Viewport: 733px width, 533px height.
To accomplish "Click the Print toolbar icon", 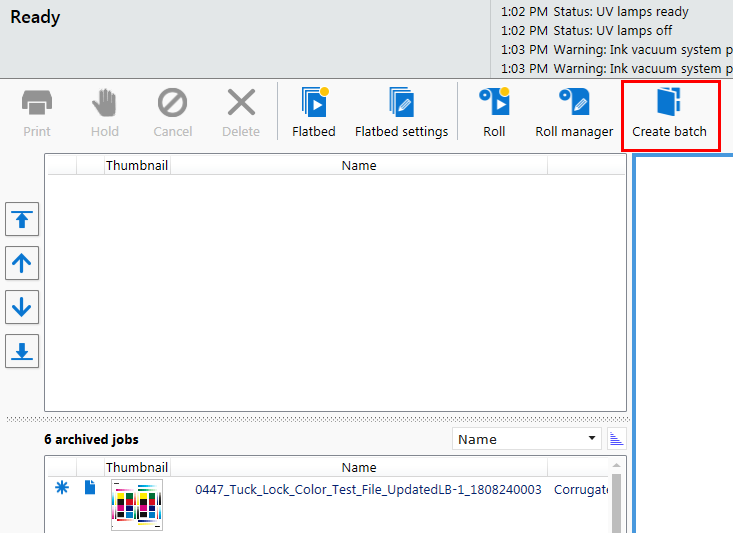I will point(37,112).
